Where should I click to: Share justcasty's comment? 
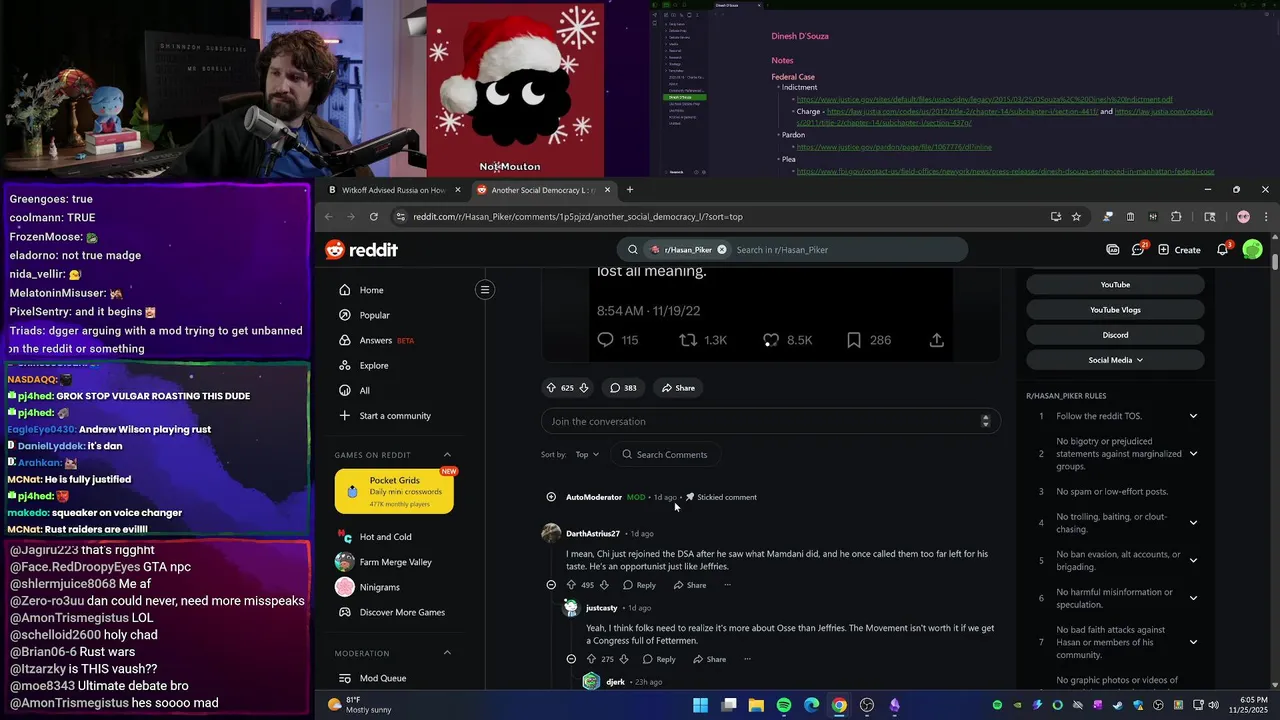coord(708,659)
